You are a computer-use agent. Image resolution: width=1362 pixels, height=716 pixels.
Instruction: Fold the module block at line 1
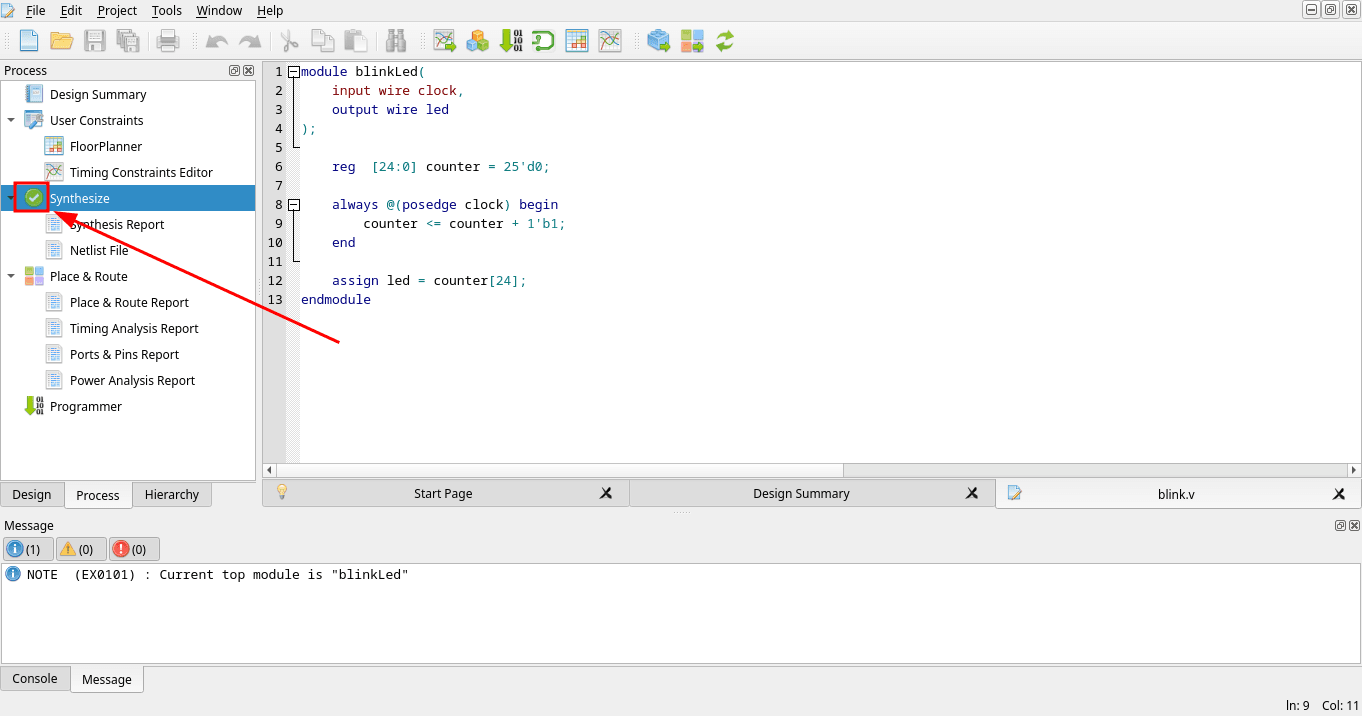293,72
